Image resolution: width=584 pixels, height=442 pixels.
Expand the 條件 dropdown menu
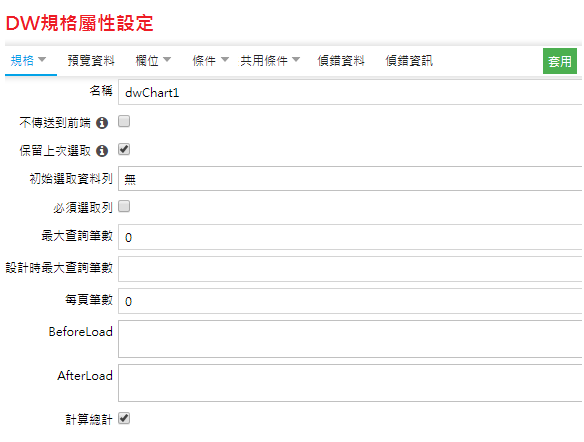click(210, 61)
